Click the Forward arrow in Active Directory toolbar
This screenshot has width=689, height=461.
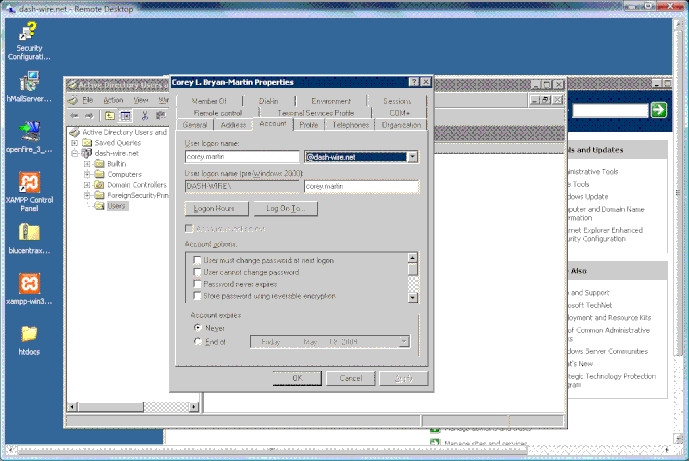[x=89, y=116]
